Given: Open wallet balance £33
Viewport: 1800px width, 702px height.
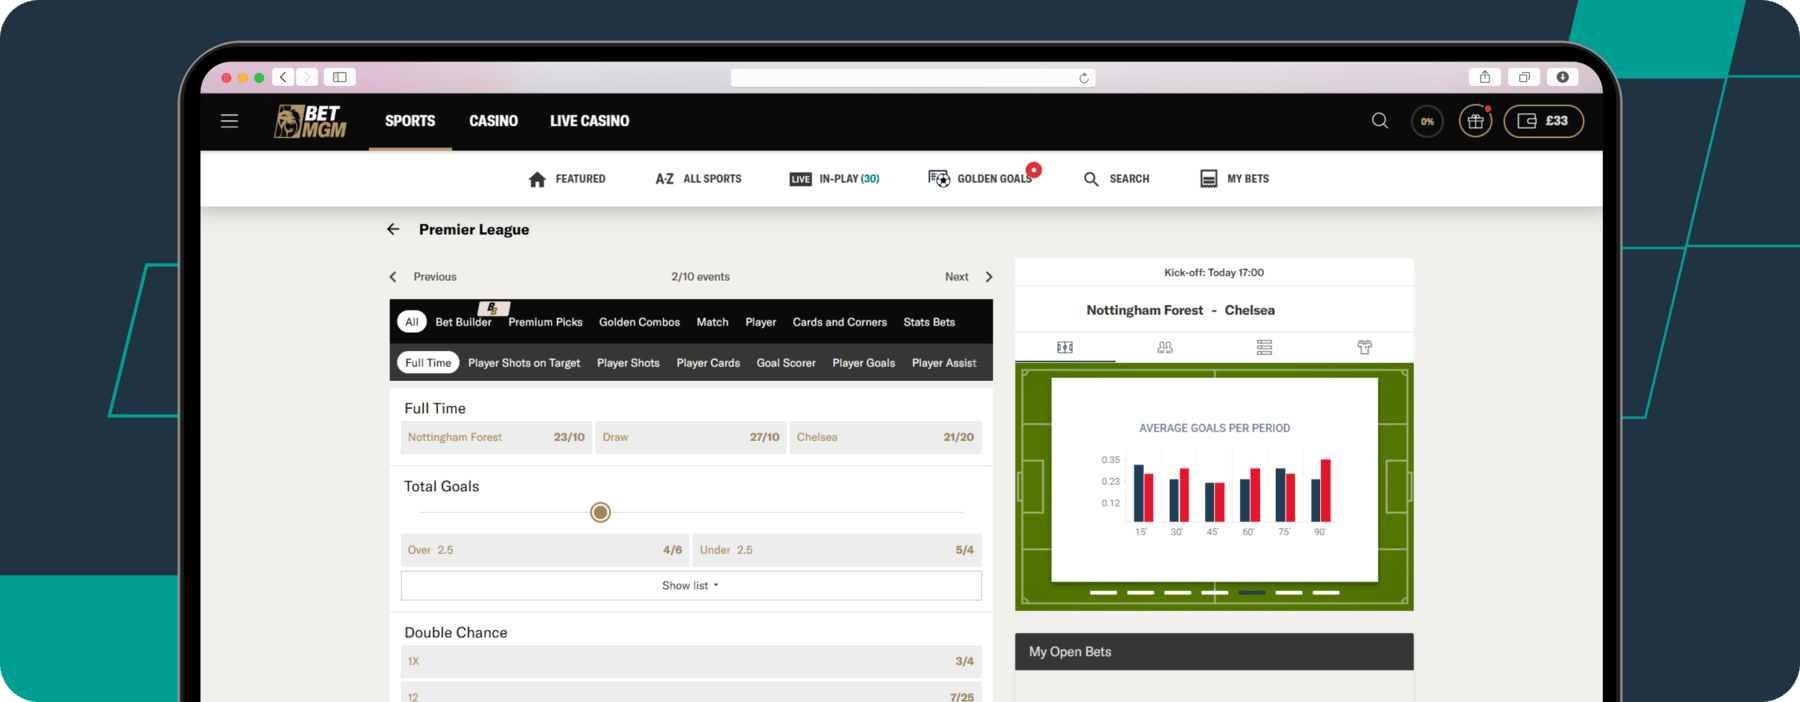Looking at the screenshot, I should pyautogui.click(x=1543, y=121).
